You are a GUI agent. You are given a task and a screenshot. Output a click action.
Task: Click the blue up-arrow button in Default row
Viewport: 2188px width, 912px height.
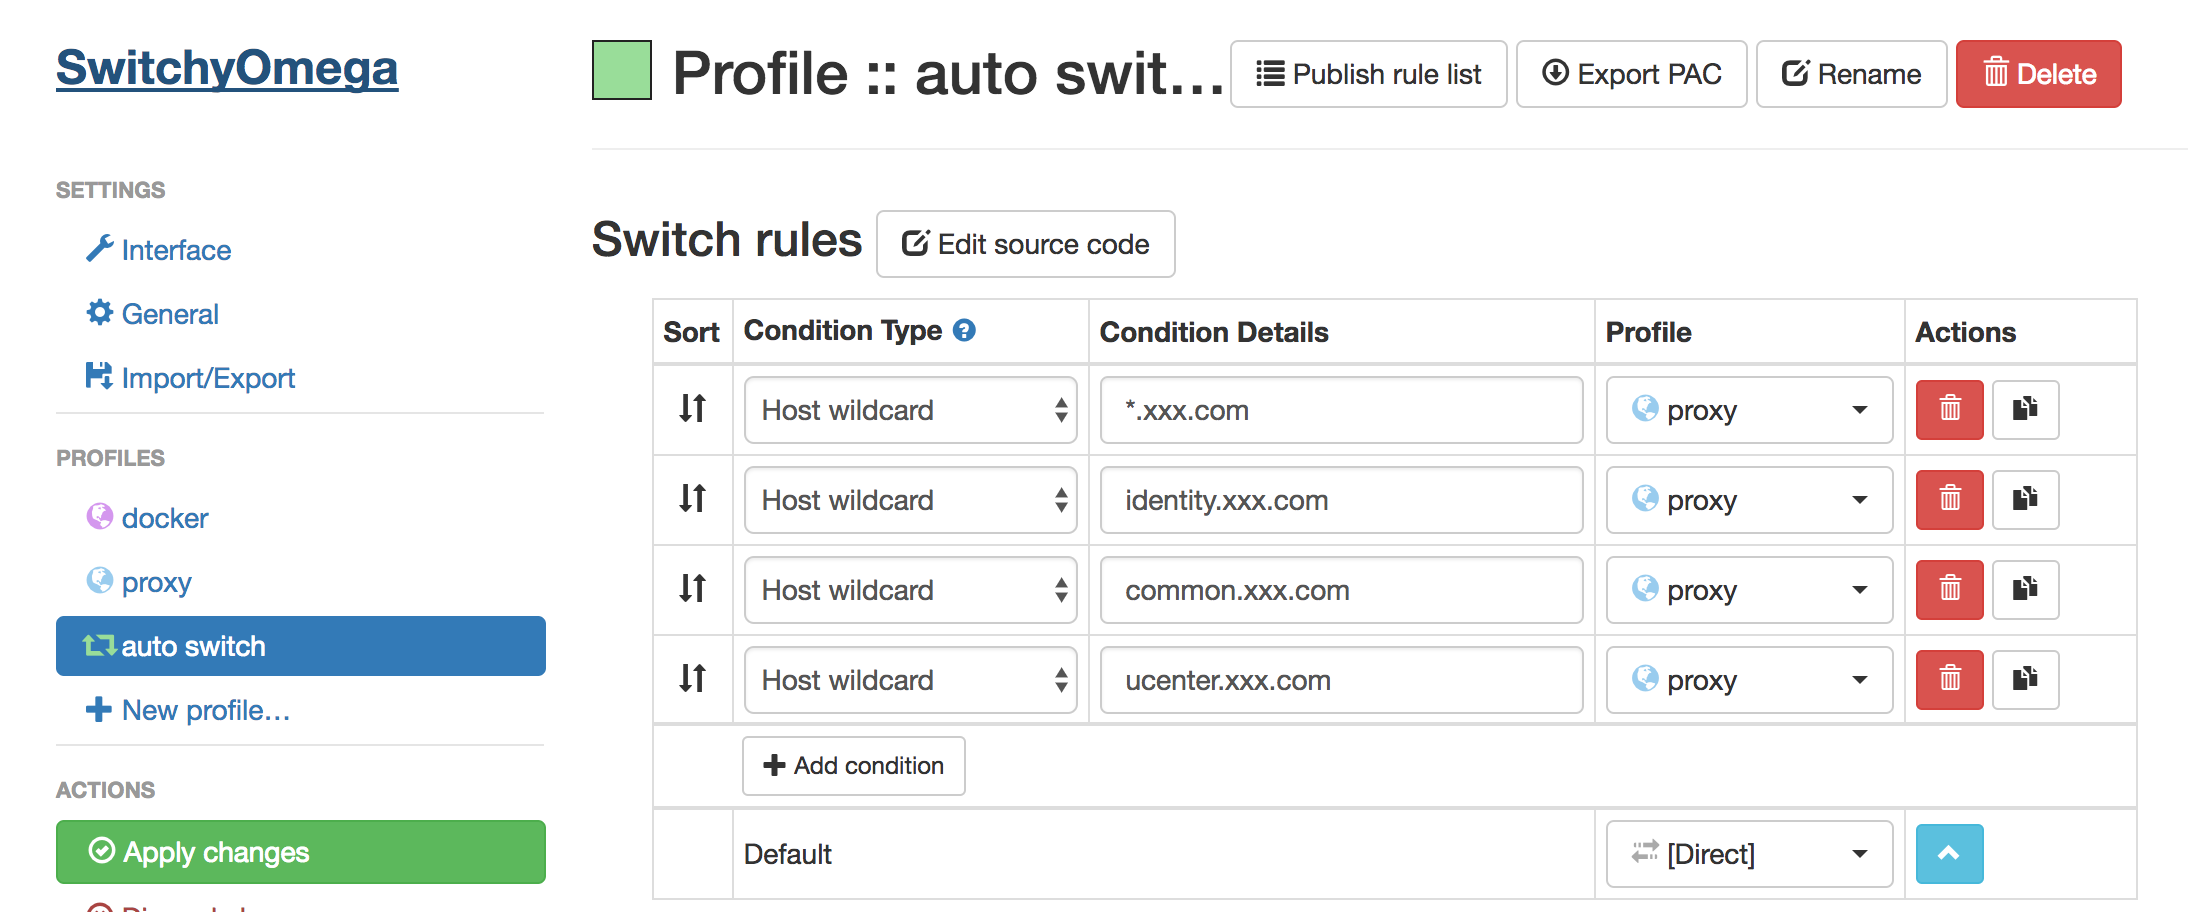[1949, 854]
